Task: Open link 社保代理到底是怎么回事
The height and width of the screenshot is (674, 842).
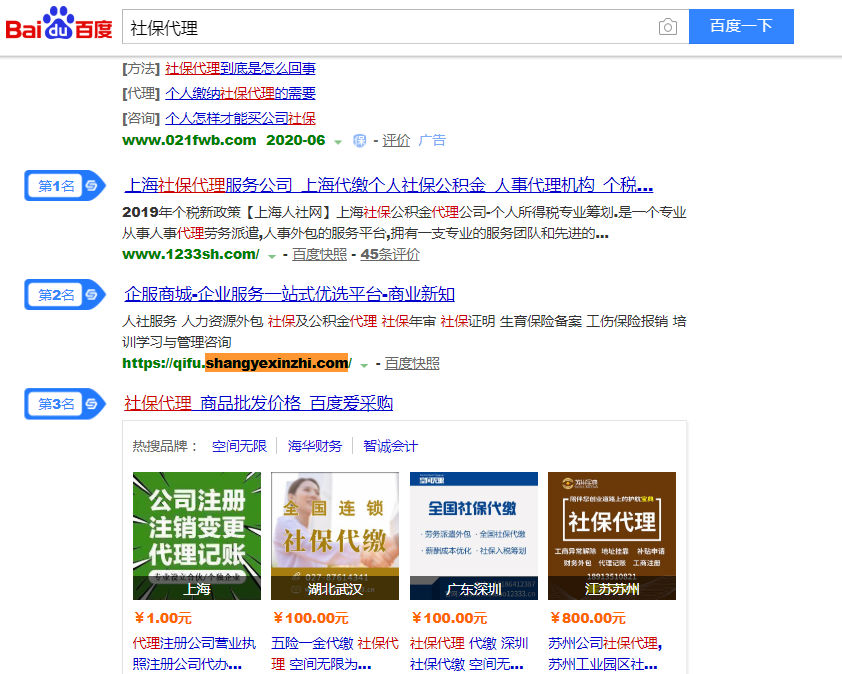Action: click(x=240, y=69)
